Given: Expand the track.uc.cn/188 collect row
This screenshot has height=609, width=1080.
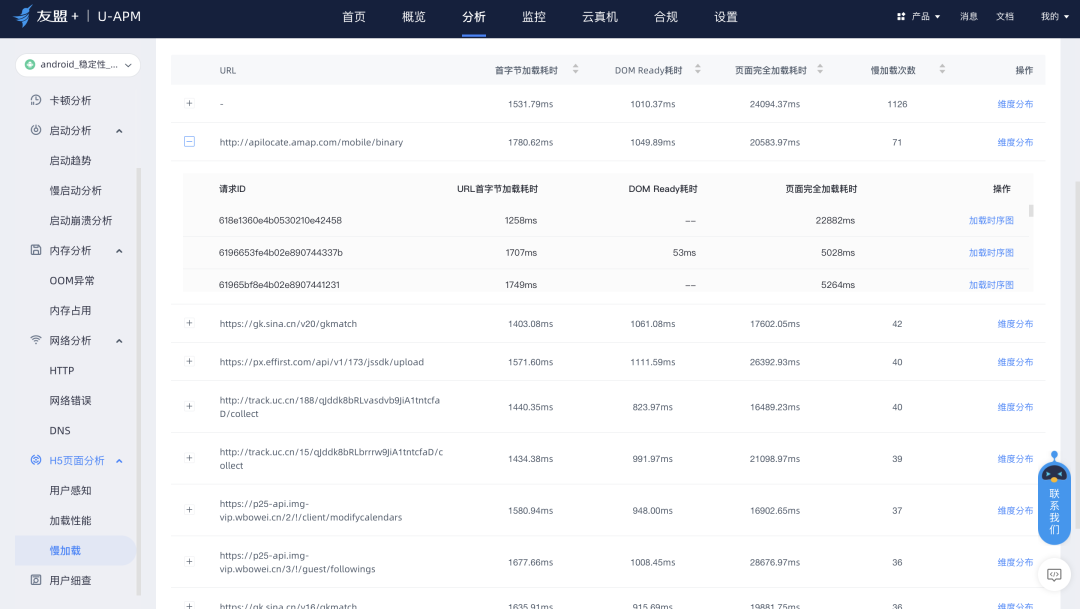Looking at the screenshot, I should (189, 406).
